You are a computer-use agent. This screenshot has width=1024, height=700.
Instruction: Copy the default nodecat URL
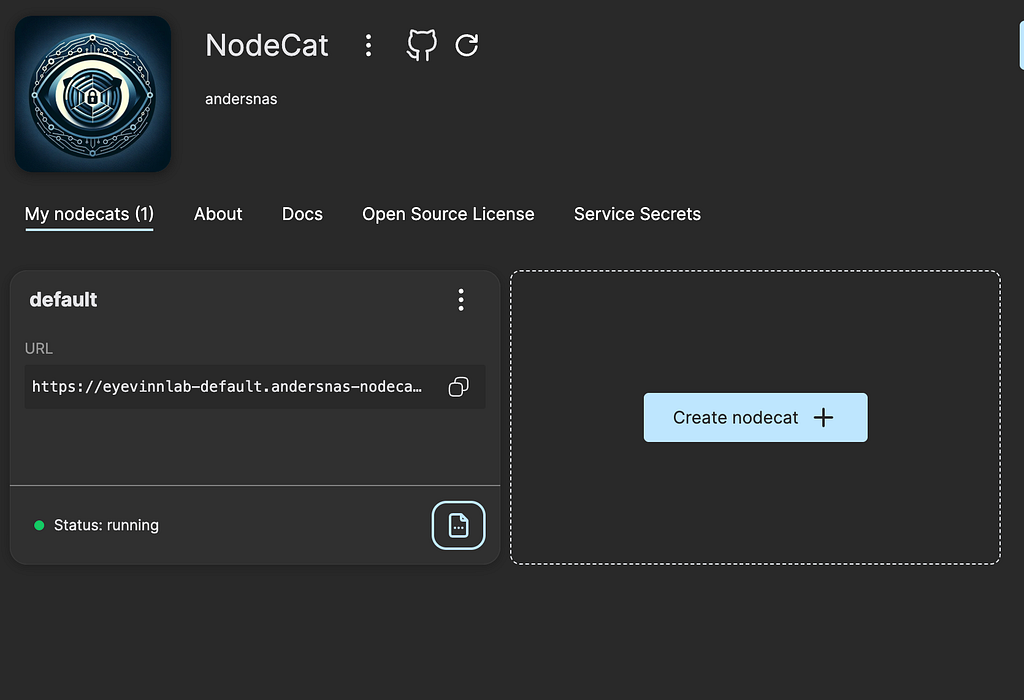[458, 387]
